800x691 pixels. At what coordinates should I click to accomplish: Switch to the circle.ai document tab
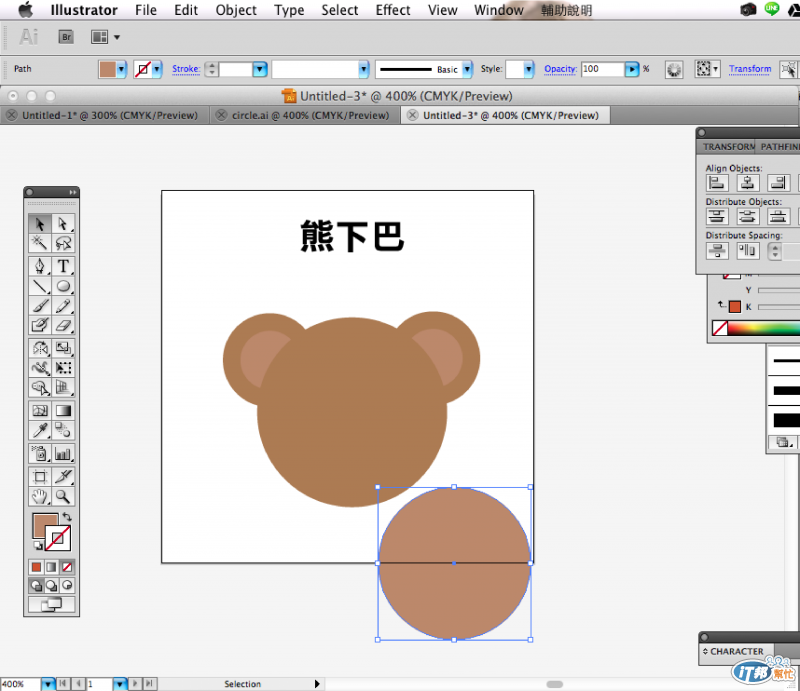[309, 115]
